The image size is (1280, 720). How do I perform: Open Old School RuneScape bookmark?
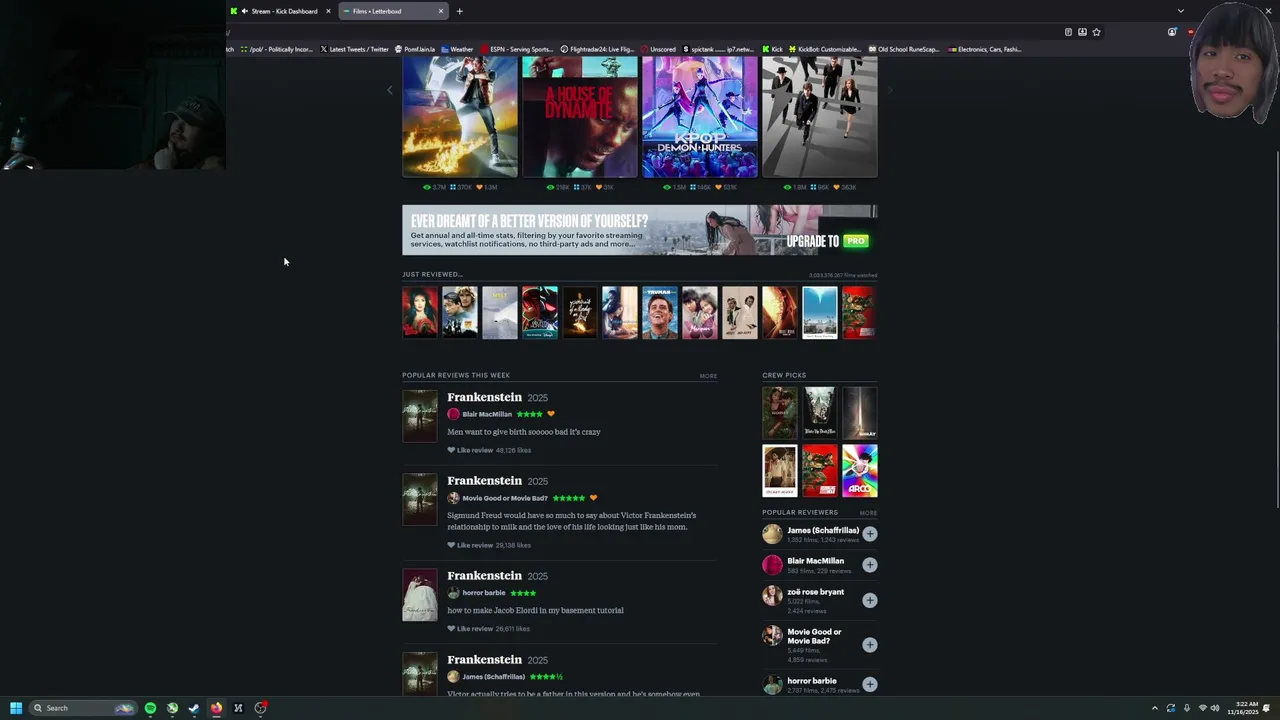click(903, 49)
